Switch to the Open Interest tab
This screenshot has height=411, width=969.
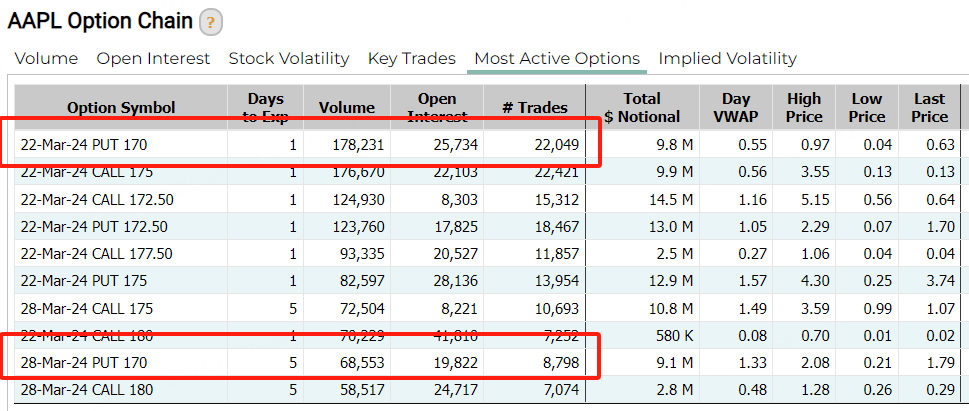[x=153, y=59]
